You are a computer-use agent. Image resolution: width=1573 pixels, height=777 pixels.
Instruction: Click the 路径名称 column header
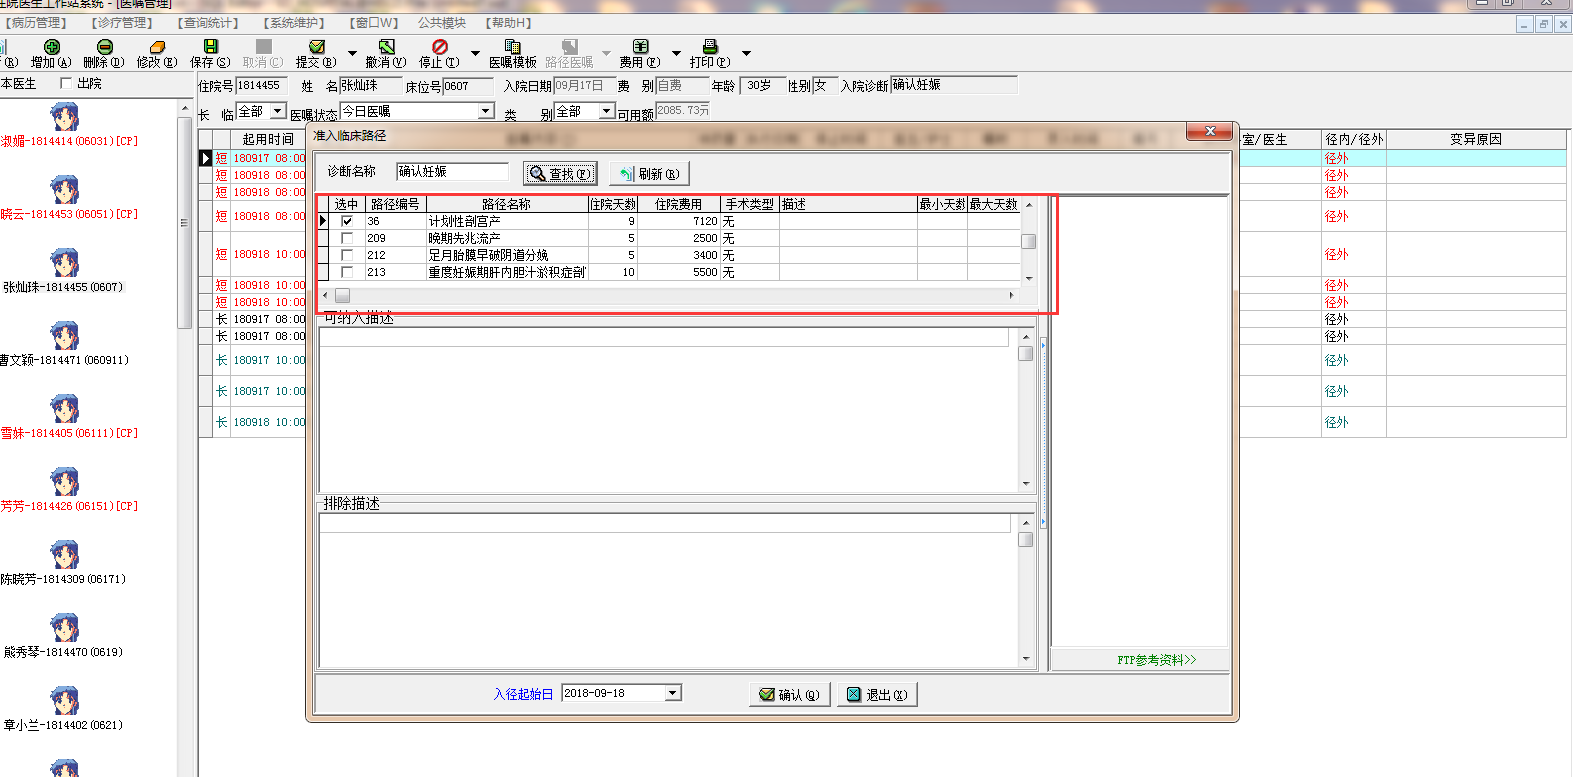click(x=507, y=204)
